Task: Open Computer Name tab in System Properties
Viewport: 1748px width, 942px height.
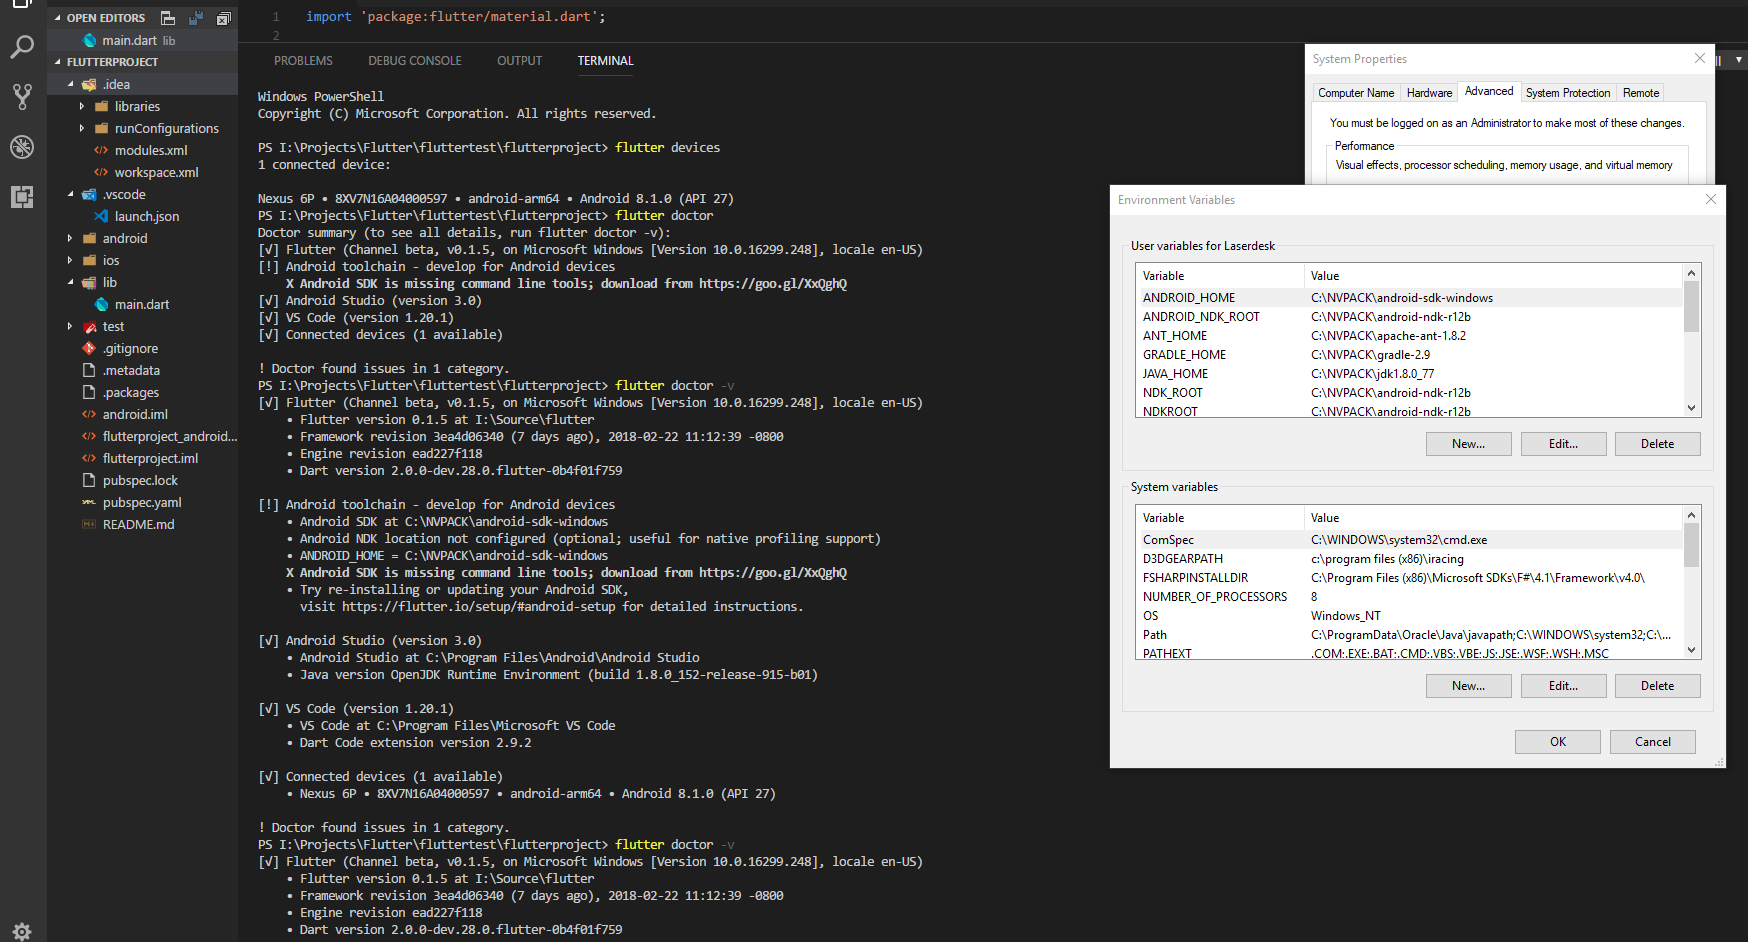Action: tap(1356, 93)
